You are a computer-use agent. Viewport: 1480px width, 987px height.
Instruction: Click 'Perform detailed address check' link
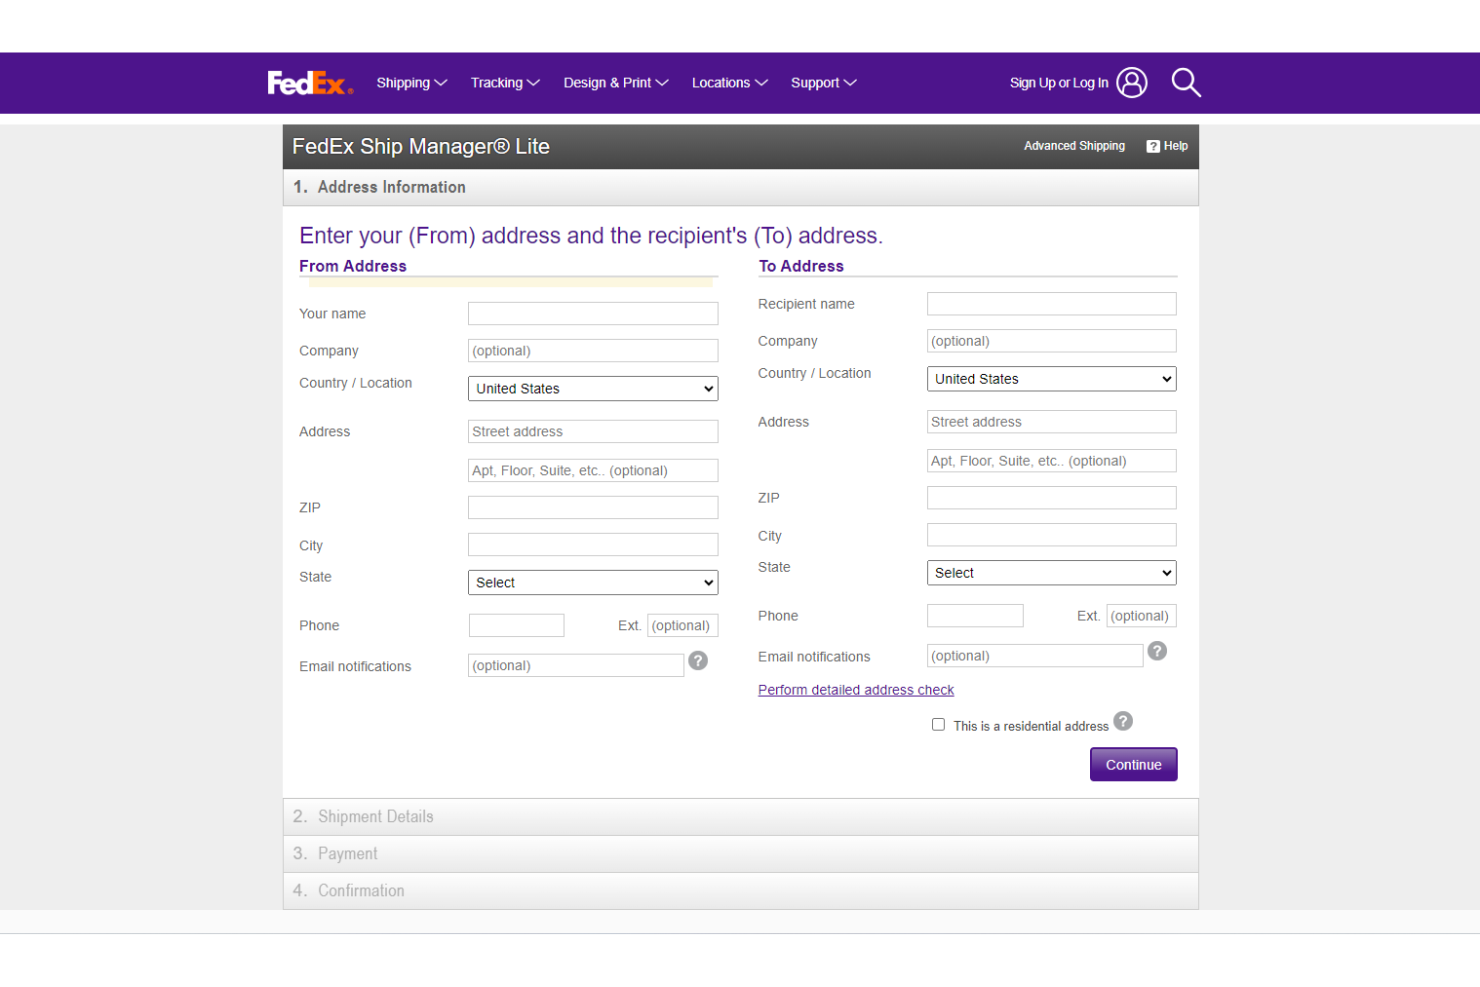pyautogui.click(x=855, y=689)
